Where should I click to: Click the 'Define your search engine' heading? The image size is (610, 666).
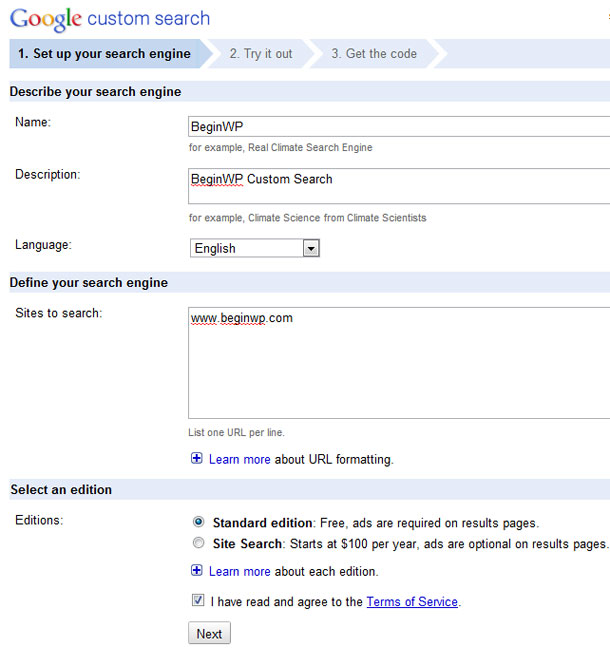point(89,282)
